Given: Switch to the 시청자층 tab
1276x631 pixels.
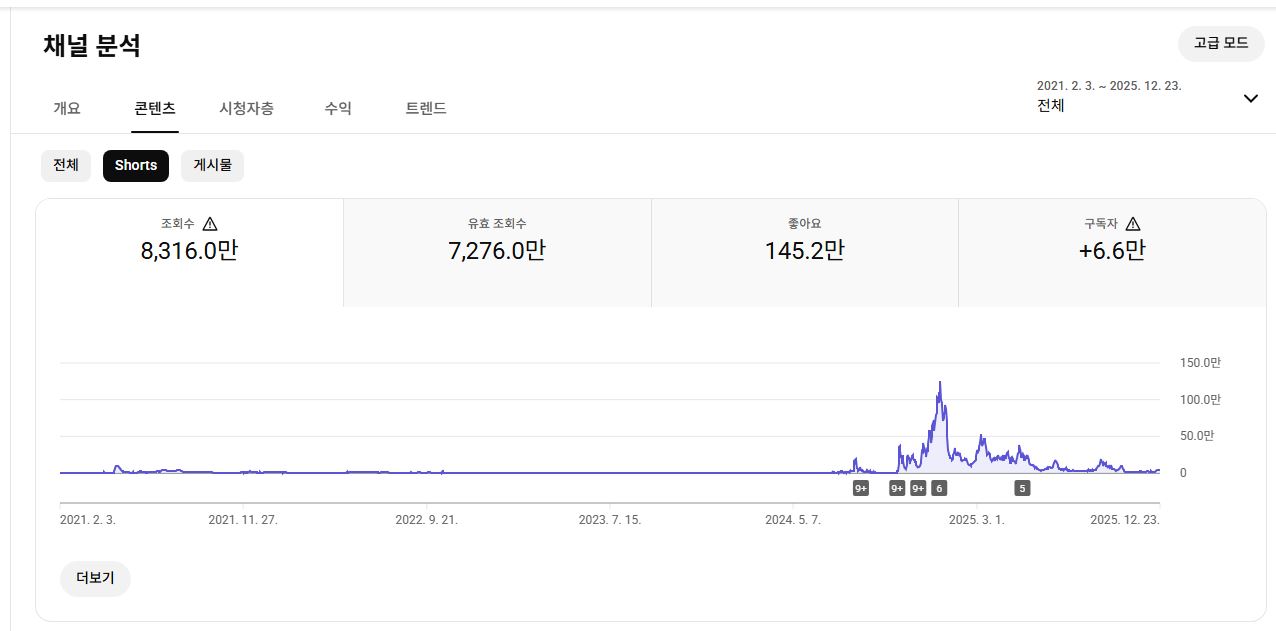Looking at the screenshot, I should (246, 108).
